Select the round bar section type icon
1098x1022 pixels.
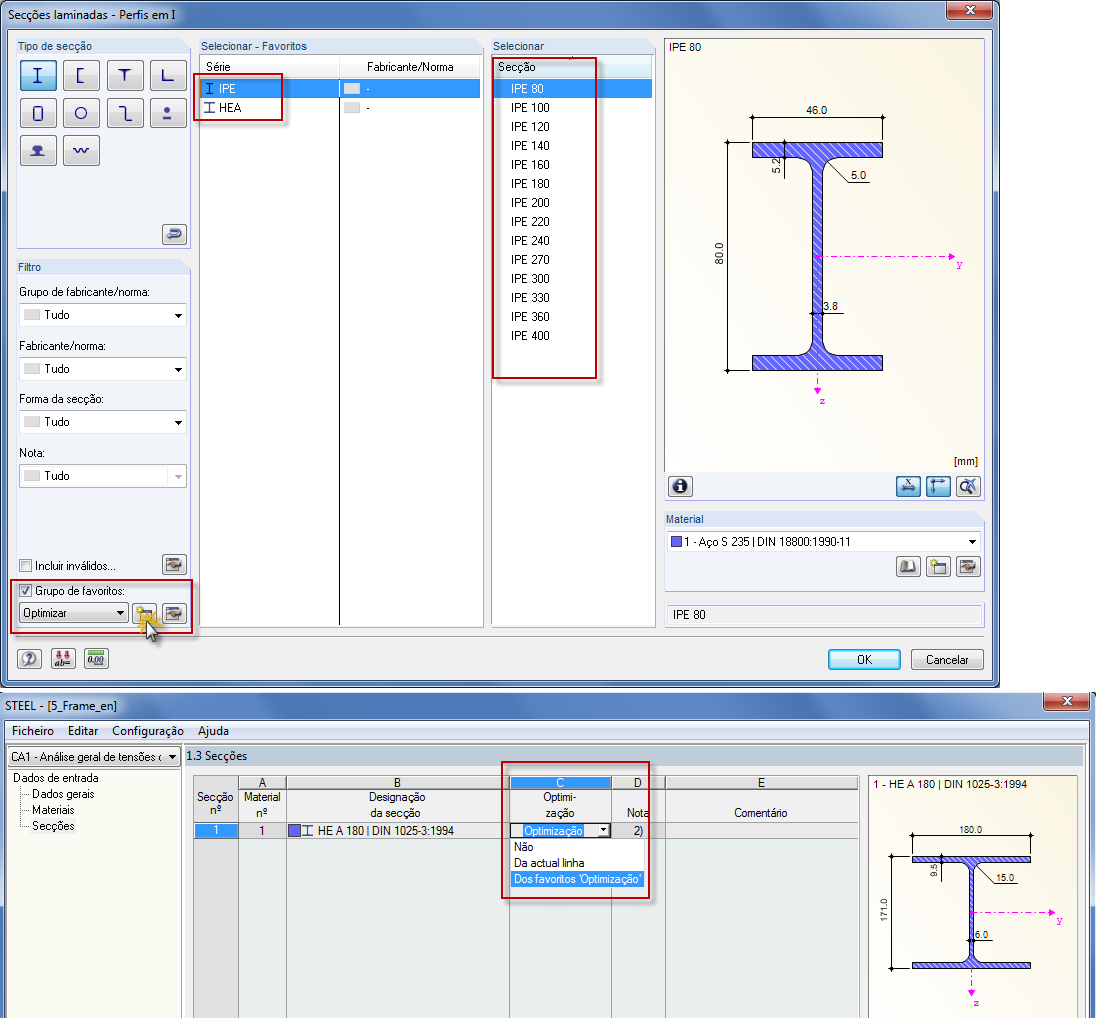coord(168,113)
